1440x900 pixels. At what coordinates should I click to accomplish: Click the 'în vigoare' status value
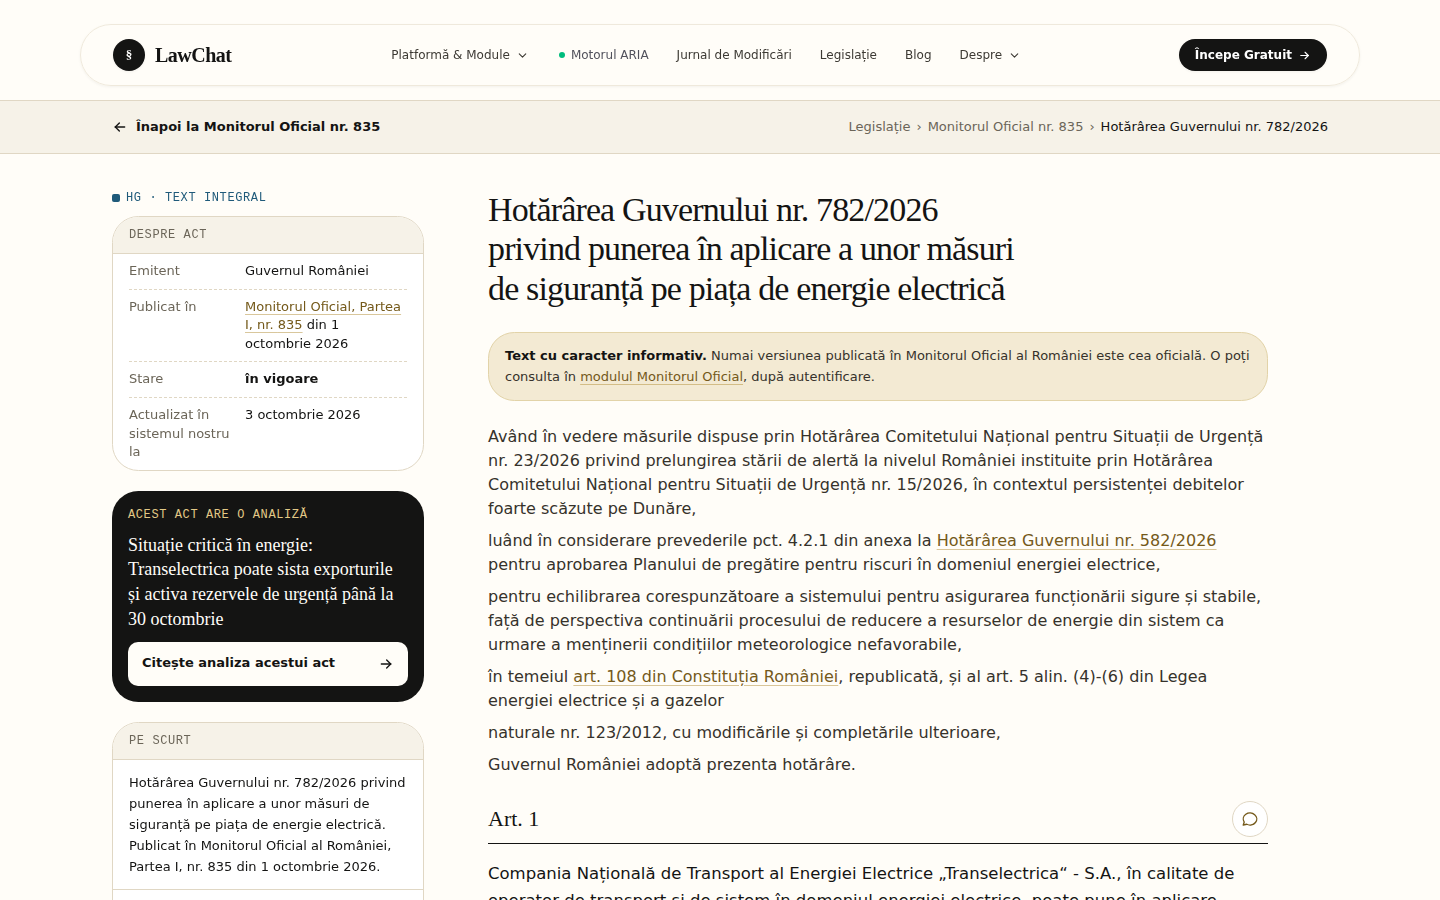(282, 379)
